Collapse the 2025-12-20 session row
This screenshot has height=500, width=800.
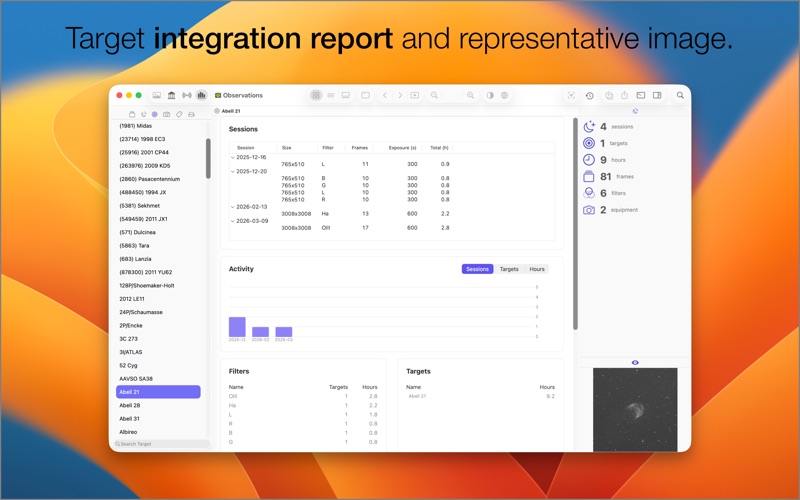tap(233, 172)
